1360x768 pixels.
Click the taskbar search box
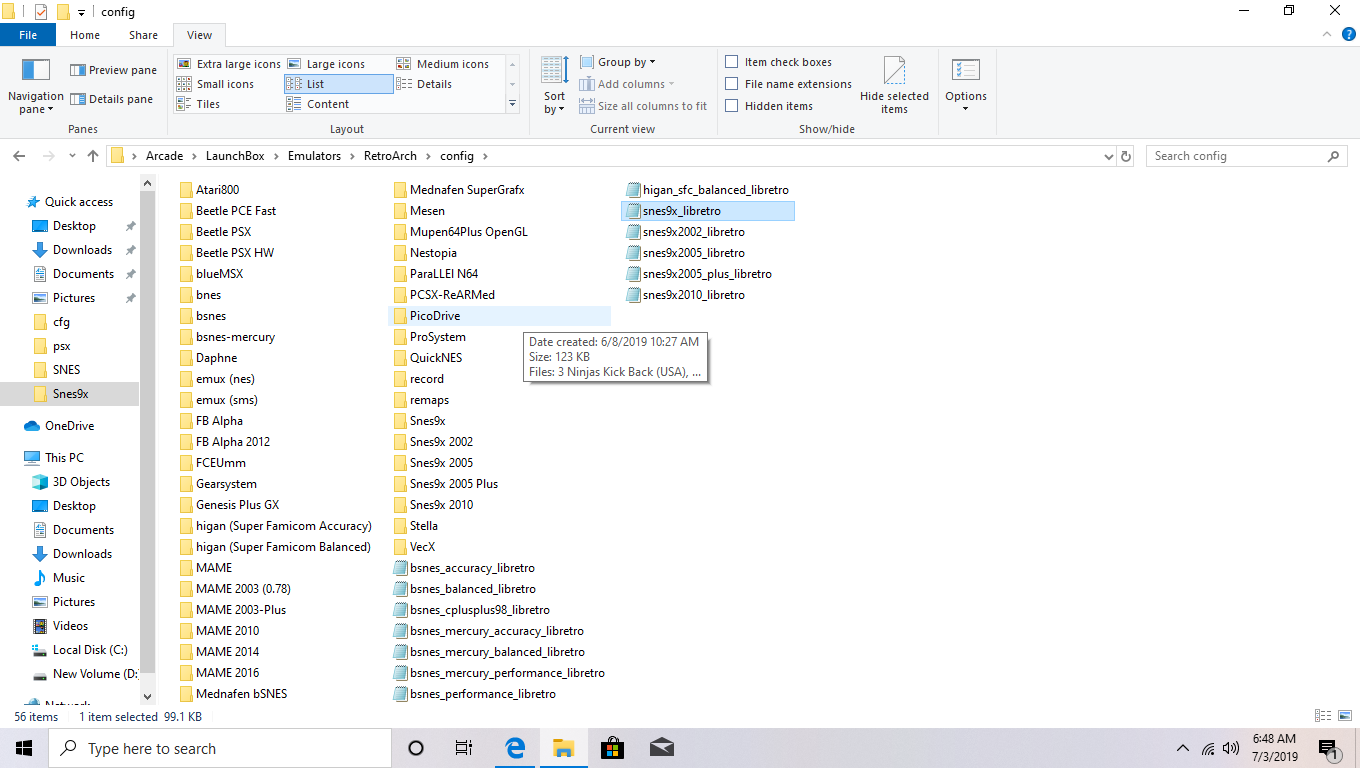220,748
